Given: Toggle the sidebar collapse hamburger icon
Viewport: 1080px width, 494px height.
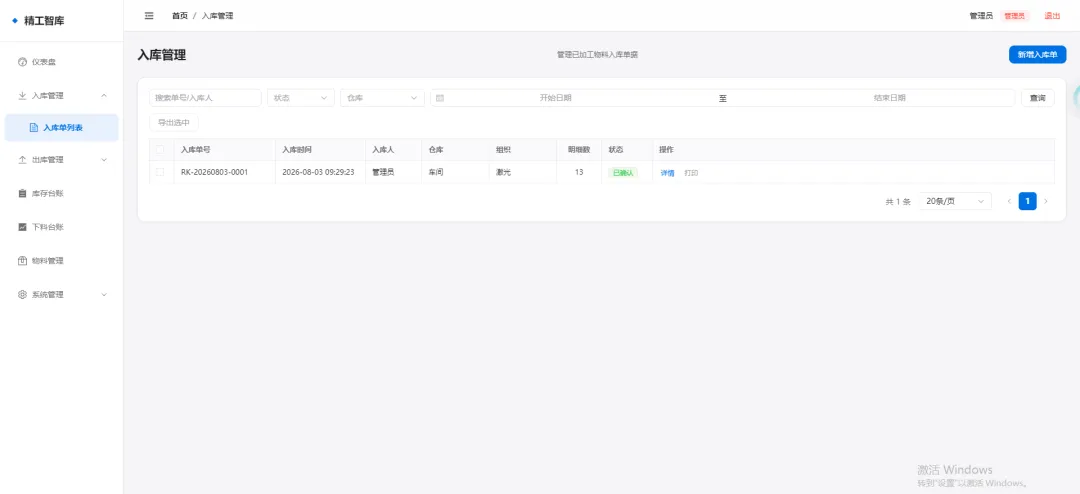Looking at the screenshot, I should pos(149,16).
